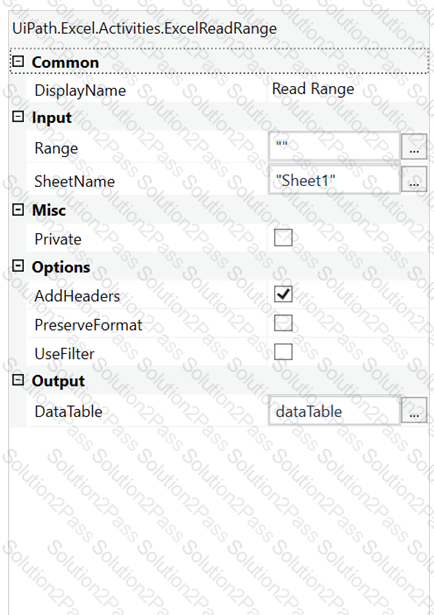
Task: Select the AddHeaders property label
Action: 77,296
